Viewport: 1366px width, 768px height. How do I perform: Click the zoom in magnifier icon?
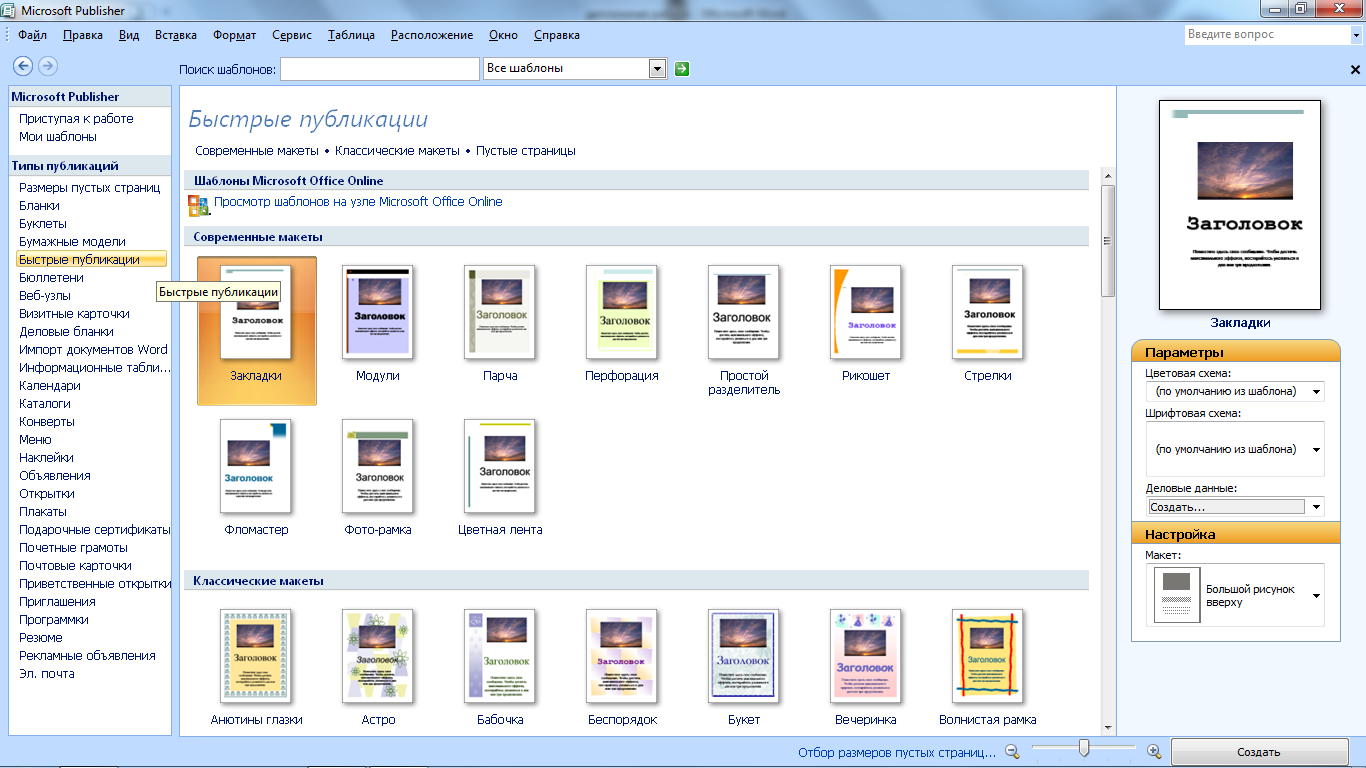(1153, 751)
